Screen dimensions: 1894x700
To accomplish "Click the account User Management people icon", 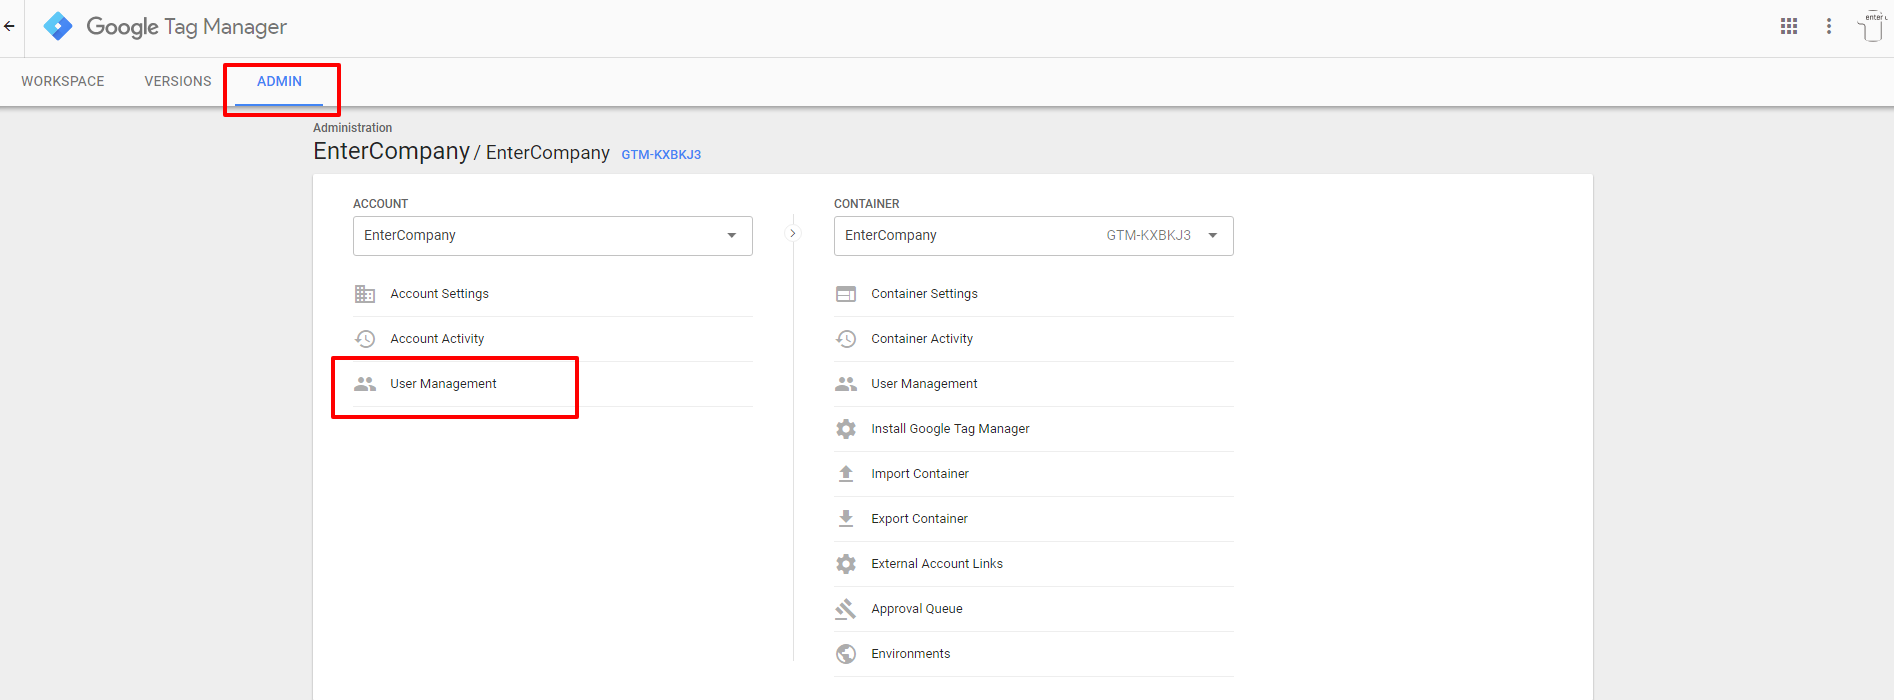I will [365, 384].
